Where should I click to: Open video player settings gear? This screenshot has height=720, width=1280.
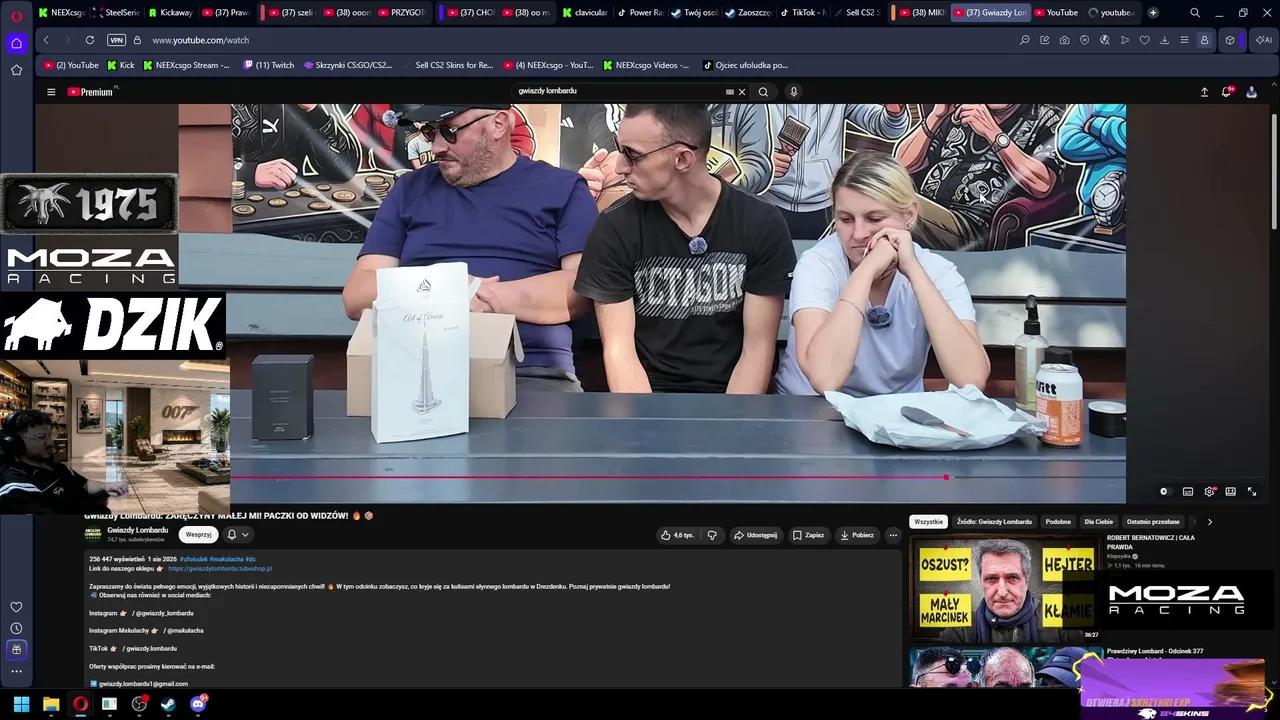pos(1209,491)
